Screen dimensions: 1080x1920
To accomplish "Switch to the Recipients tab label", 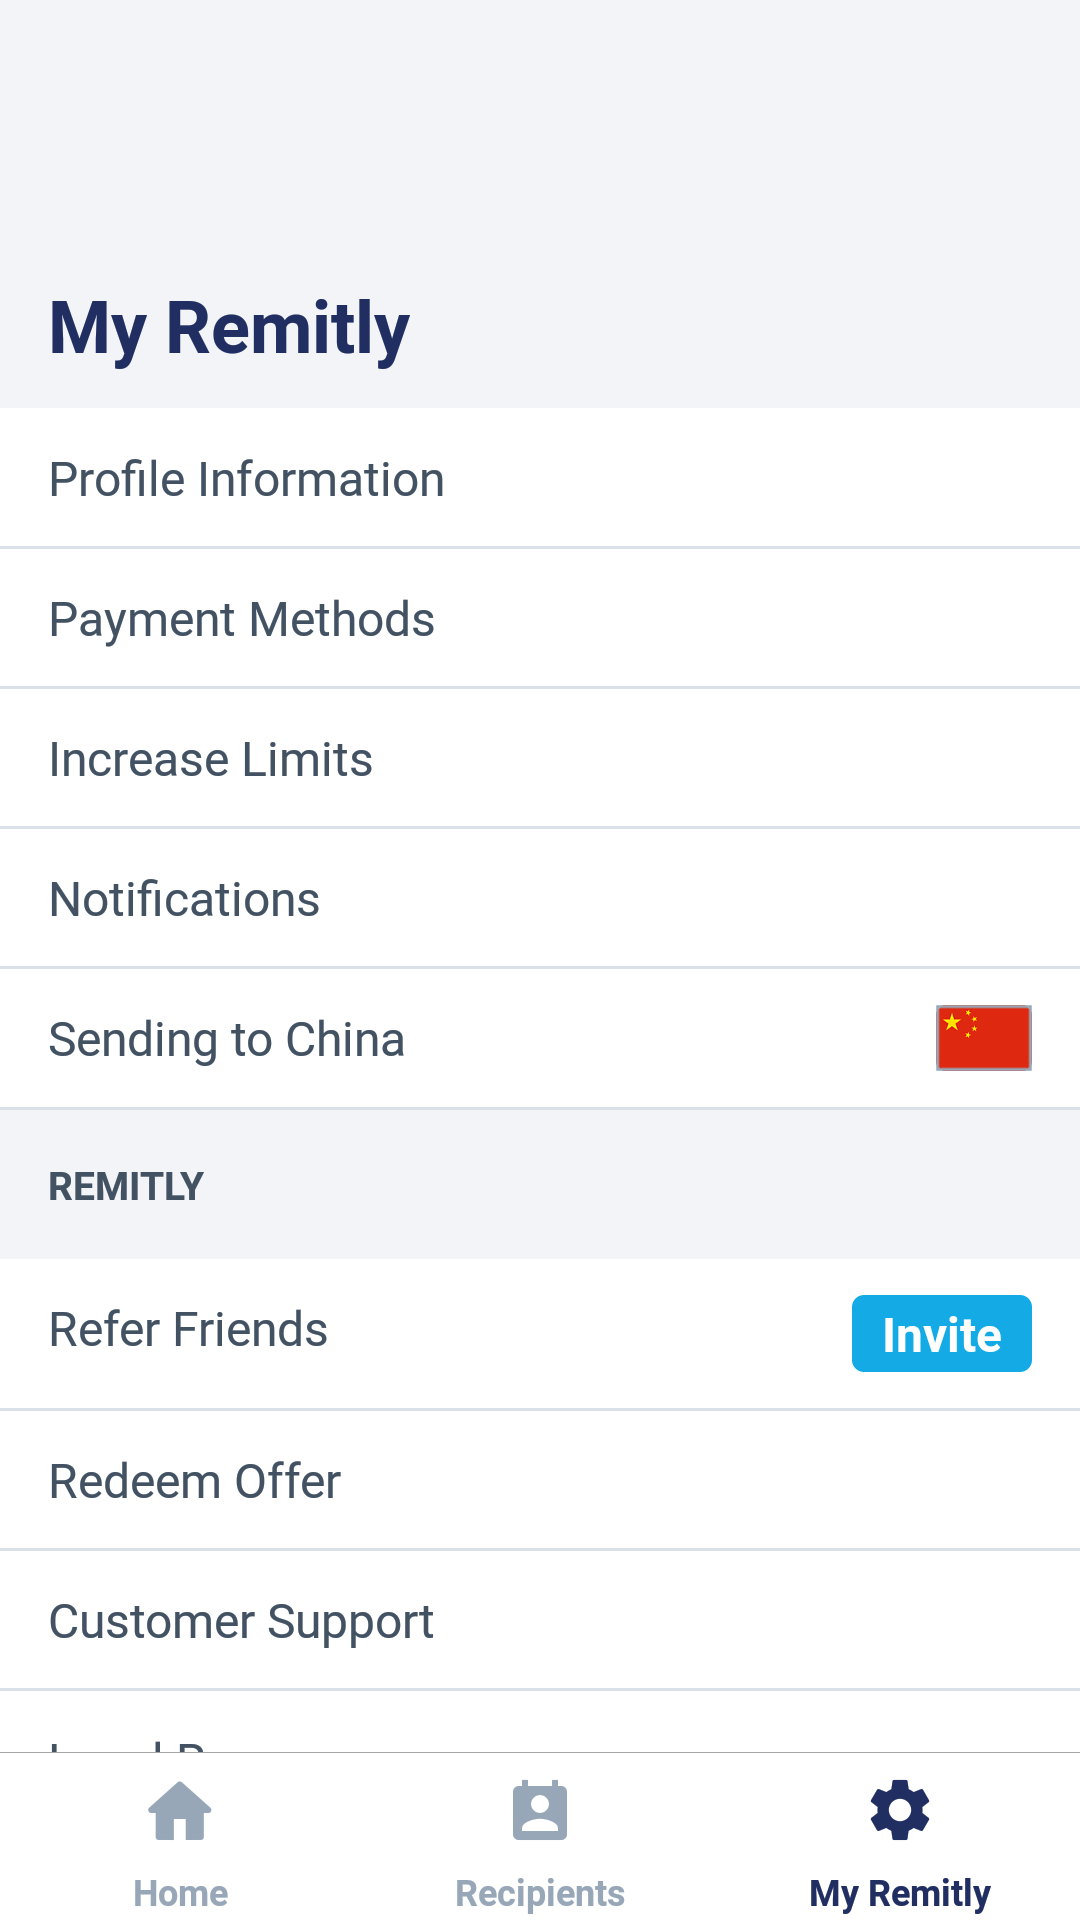I will click(540, 1893).
